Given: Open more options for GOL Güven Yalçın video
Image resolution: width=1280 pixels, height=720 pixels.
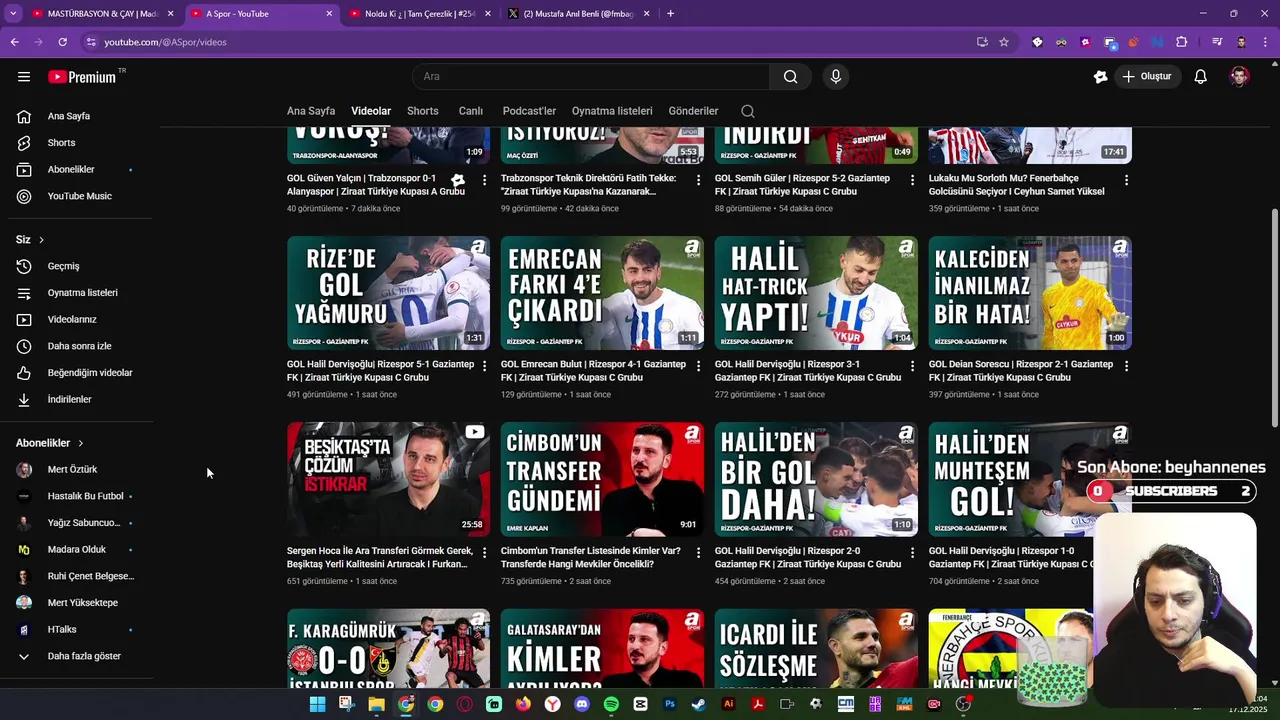Looking at the screenshot, I should 484,180.
